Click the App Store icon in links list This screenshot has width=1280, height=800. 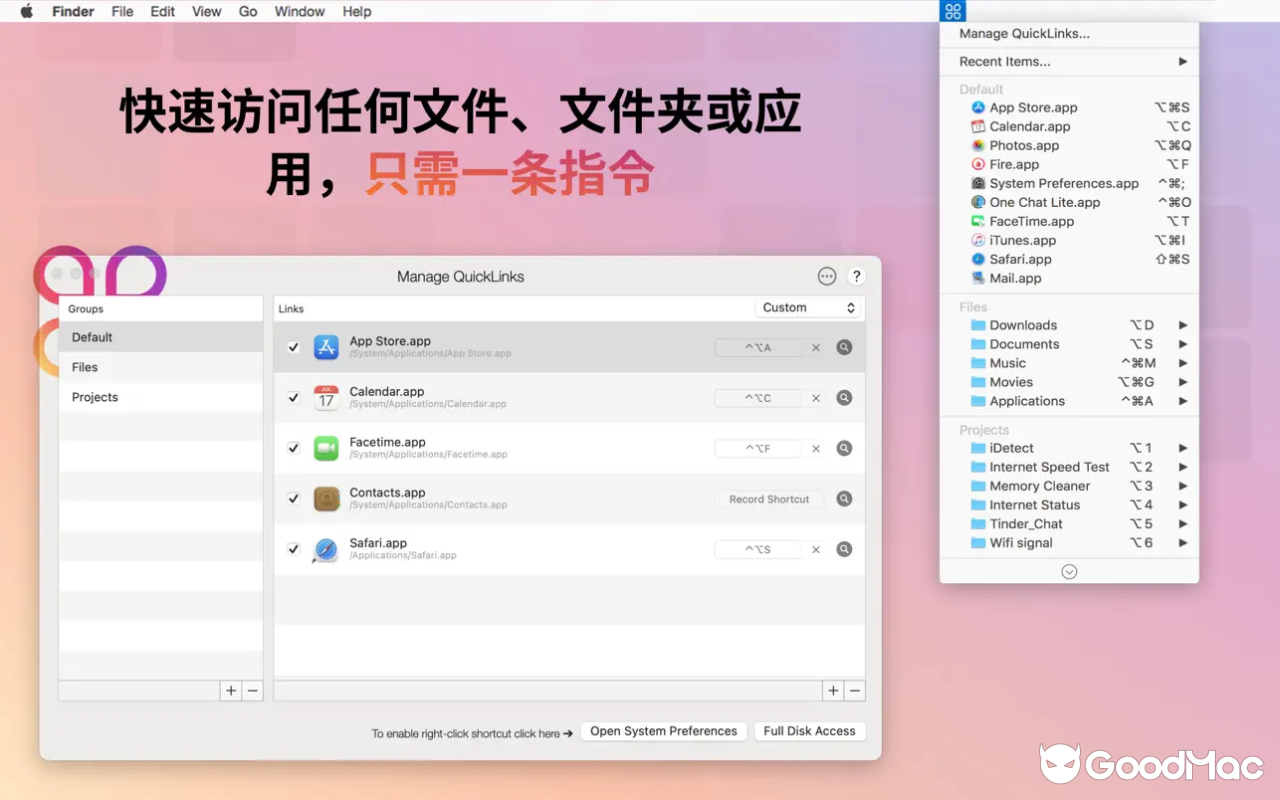(x=326, y=347)
